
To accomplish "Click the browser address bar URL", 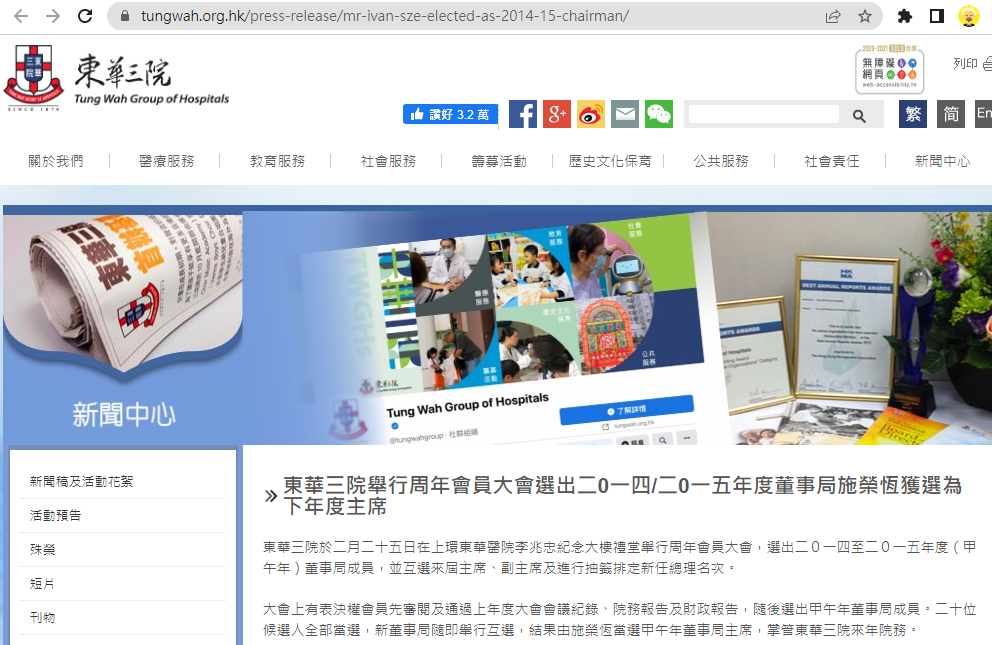I will (385, 16).
